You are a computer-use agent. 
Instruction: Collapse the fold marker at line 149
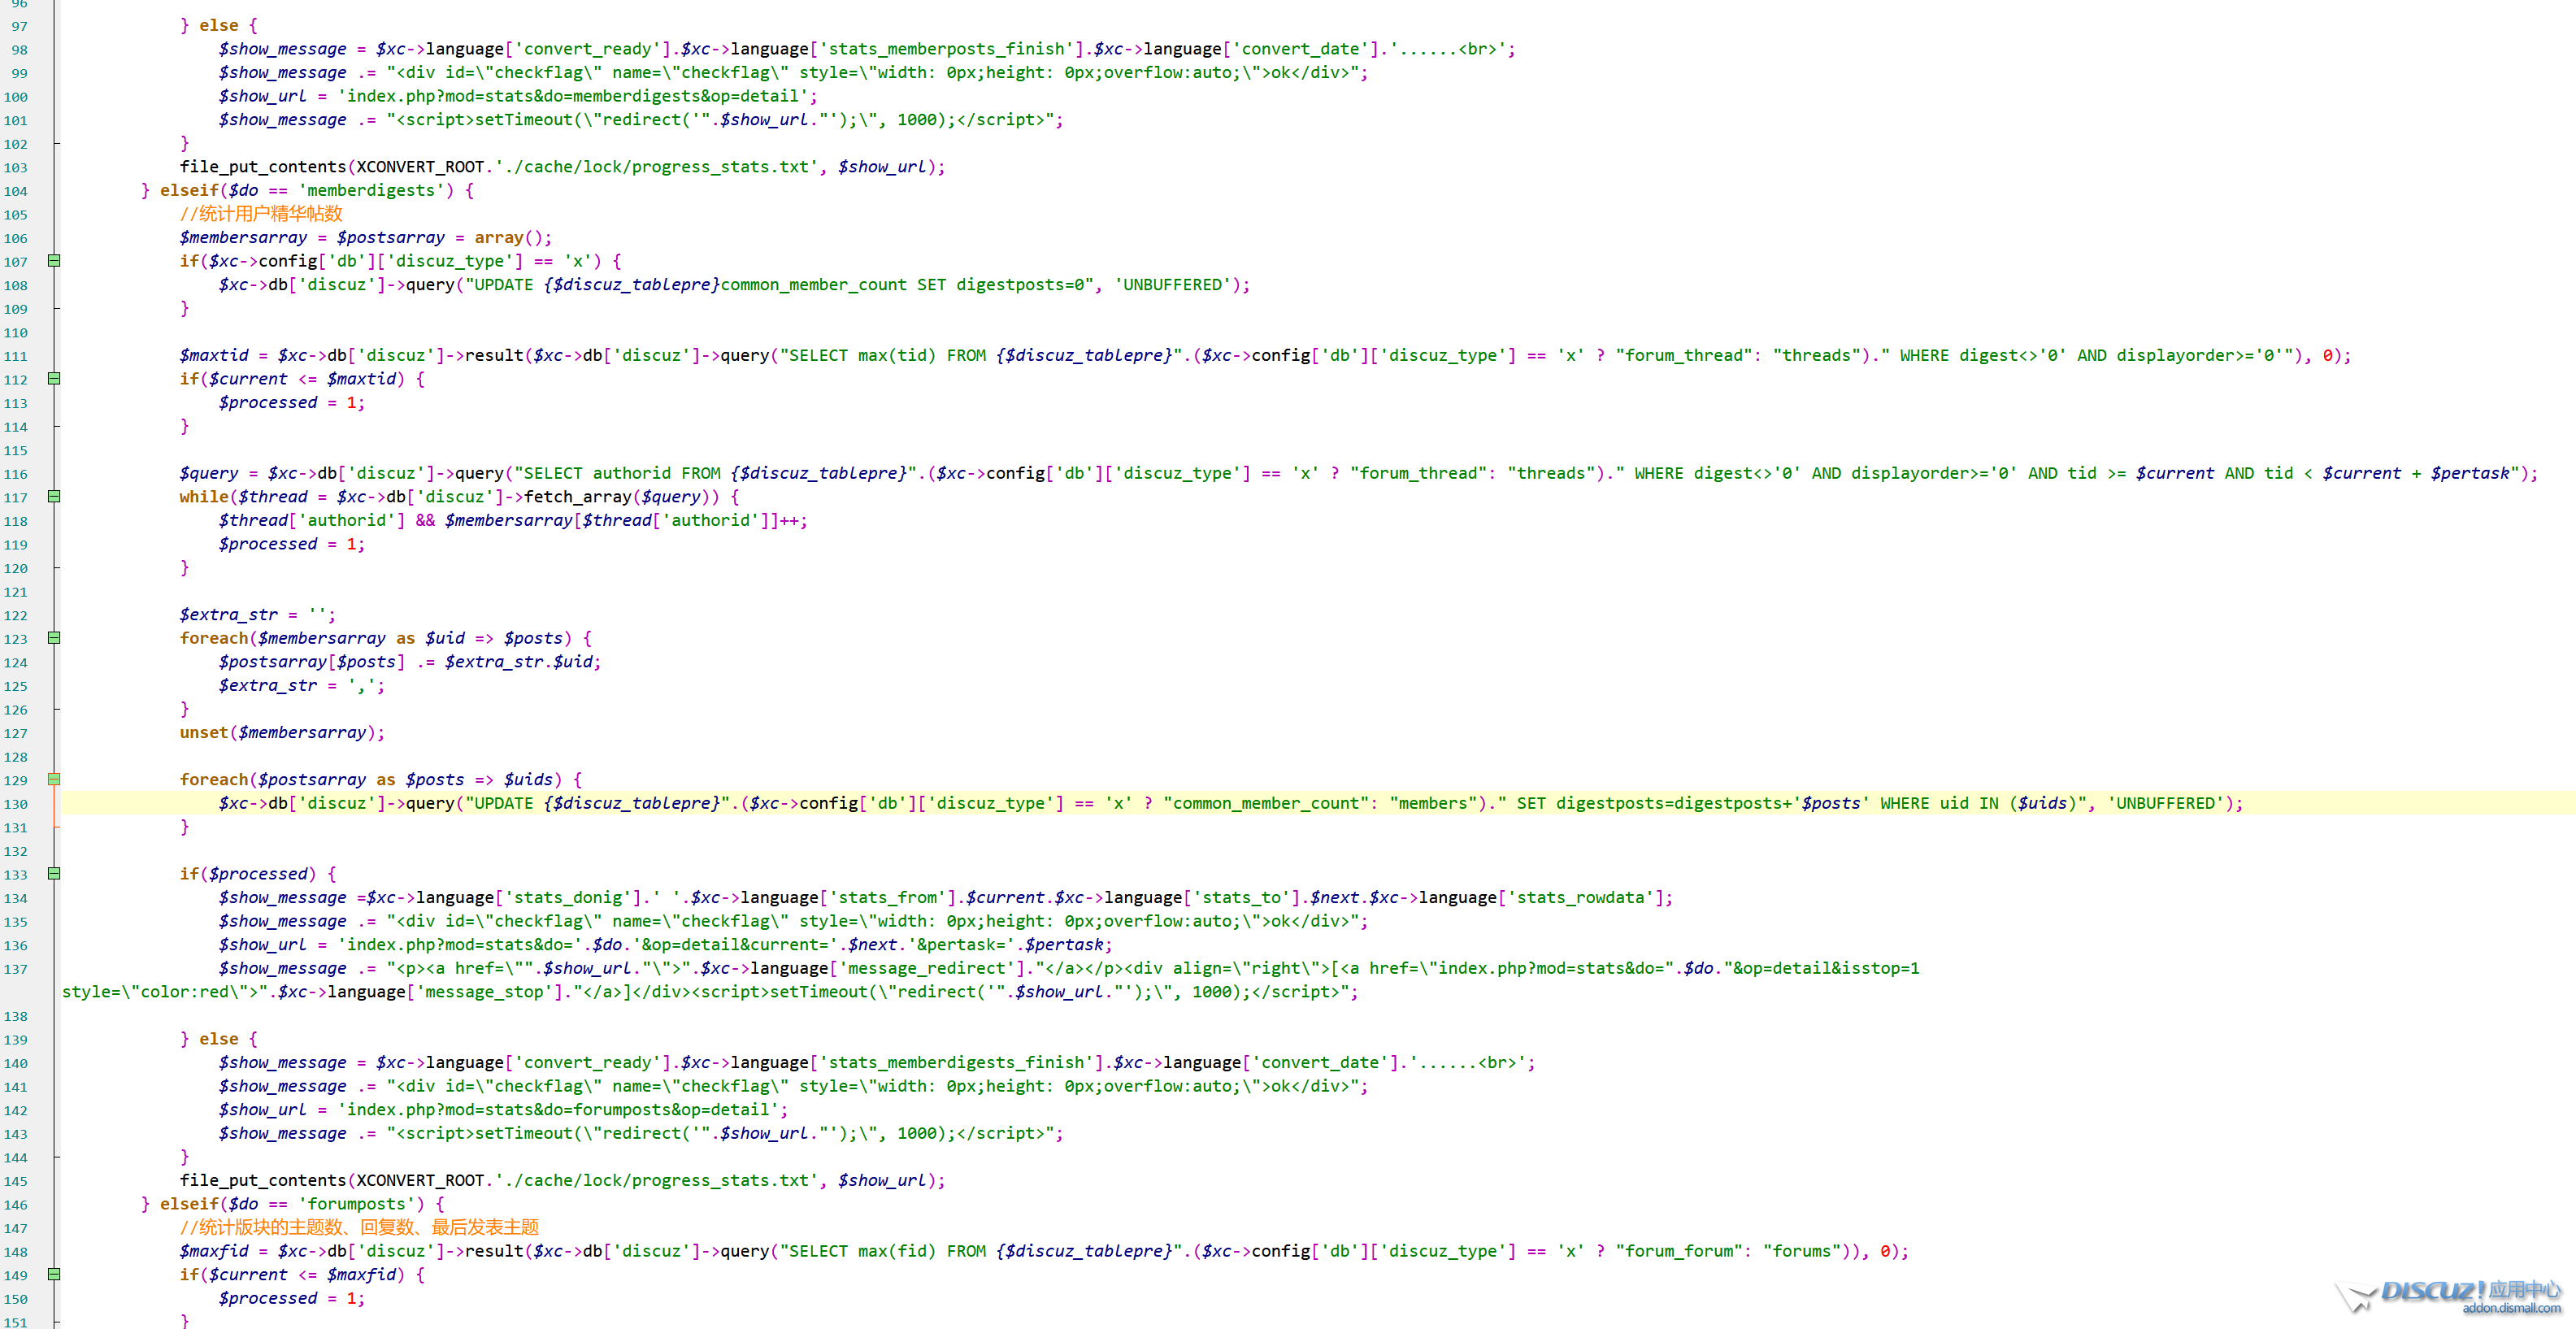(x=55, y=1275)
